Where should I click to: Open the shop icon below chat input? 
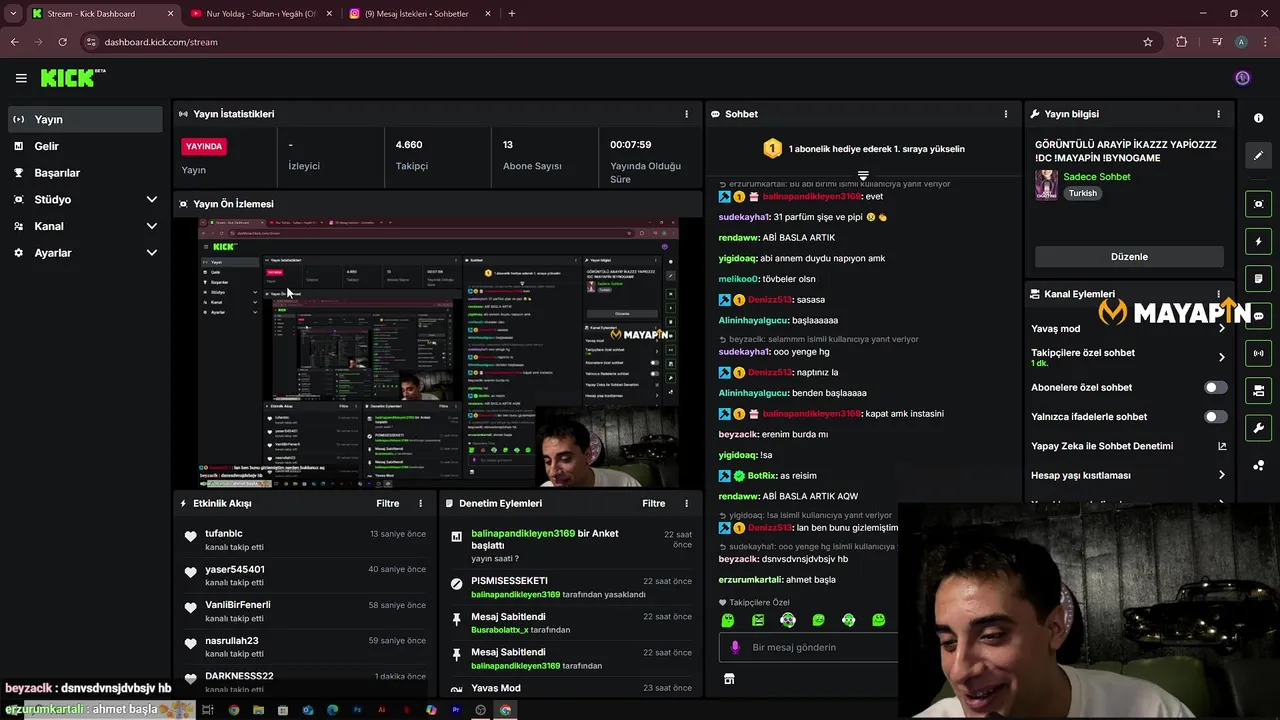coord(729,678)
